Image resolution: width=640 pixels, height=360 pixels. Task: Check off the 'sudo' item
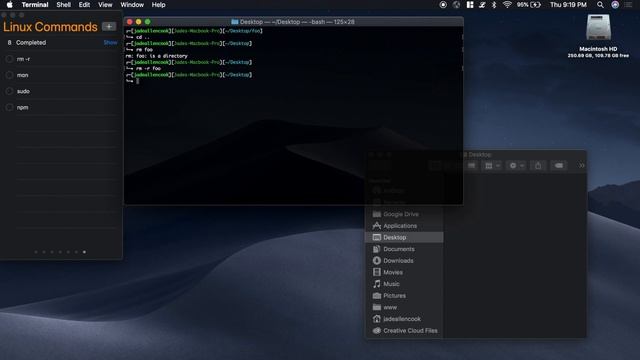click(9, 91)
